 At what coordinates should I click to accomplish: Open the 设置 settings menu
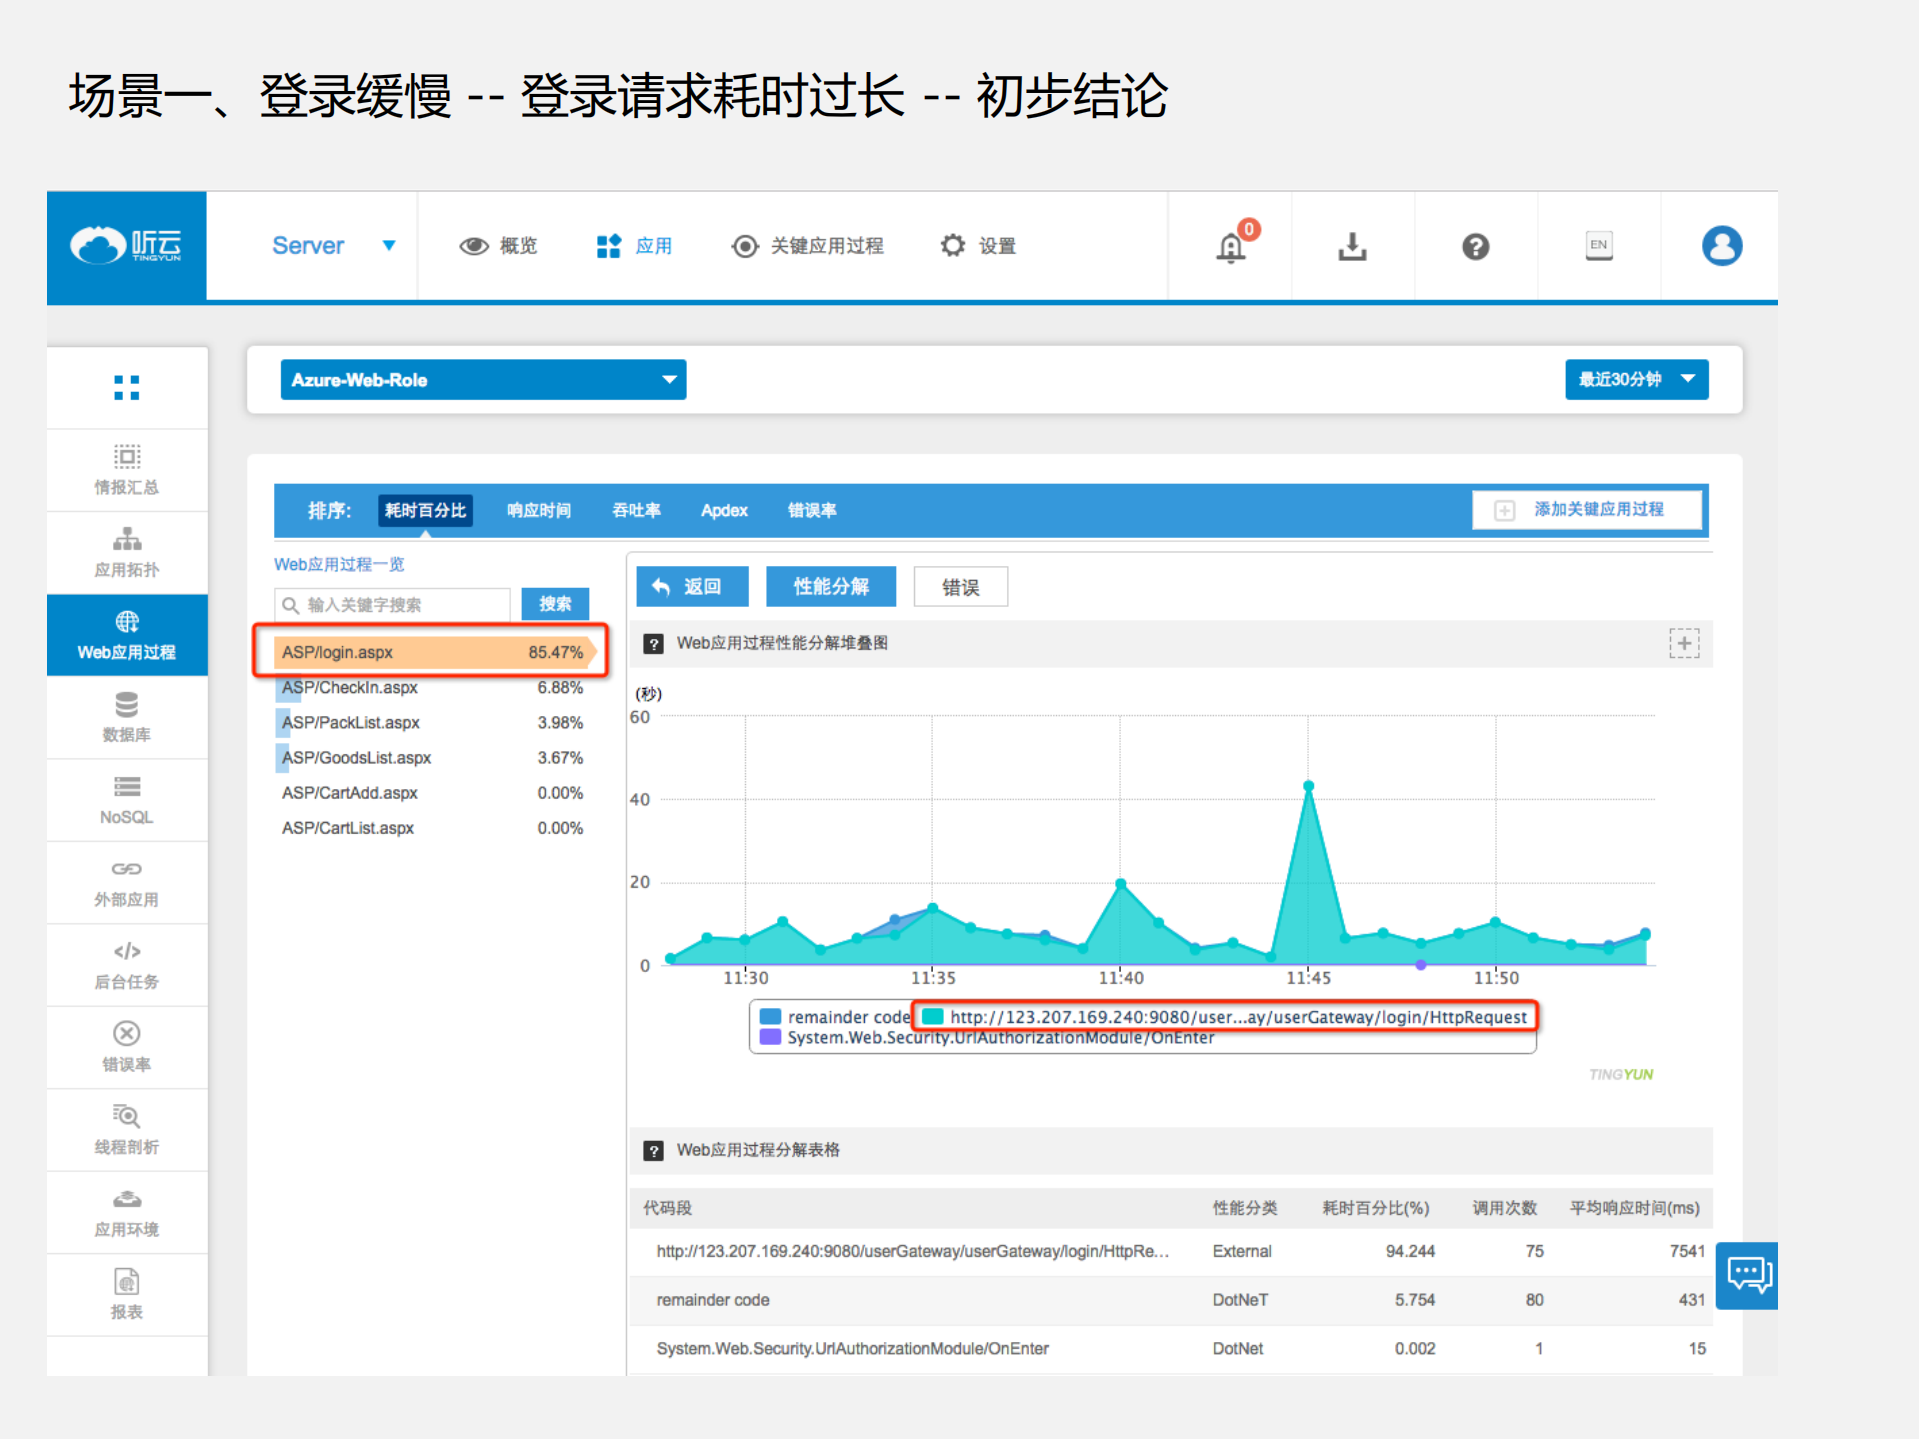pyautogui.click(x=979, y=246)
